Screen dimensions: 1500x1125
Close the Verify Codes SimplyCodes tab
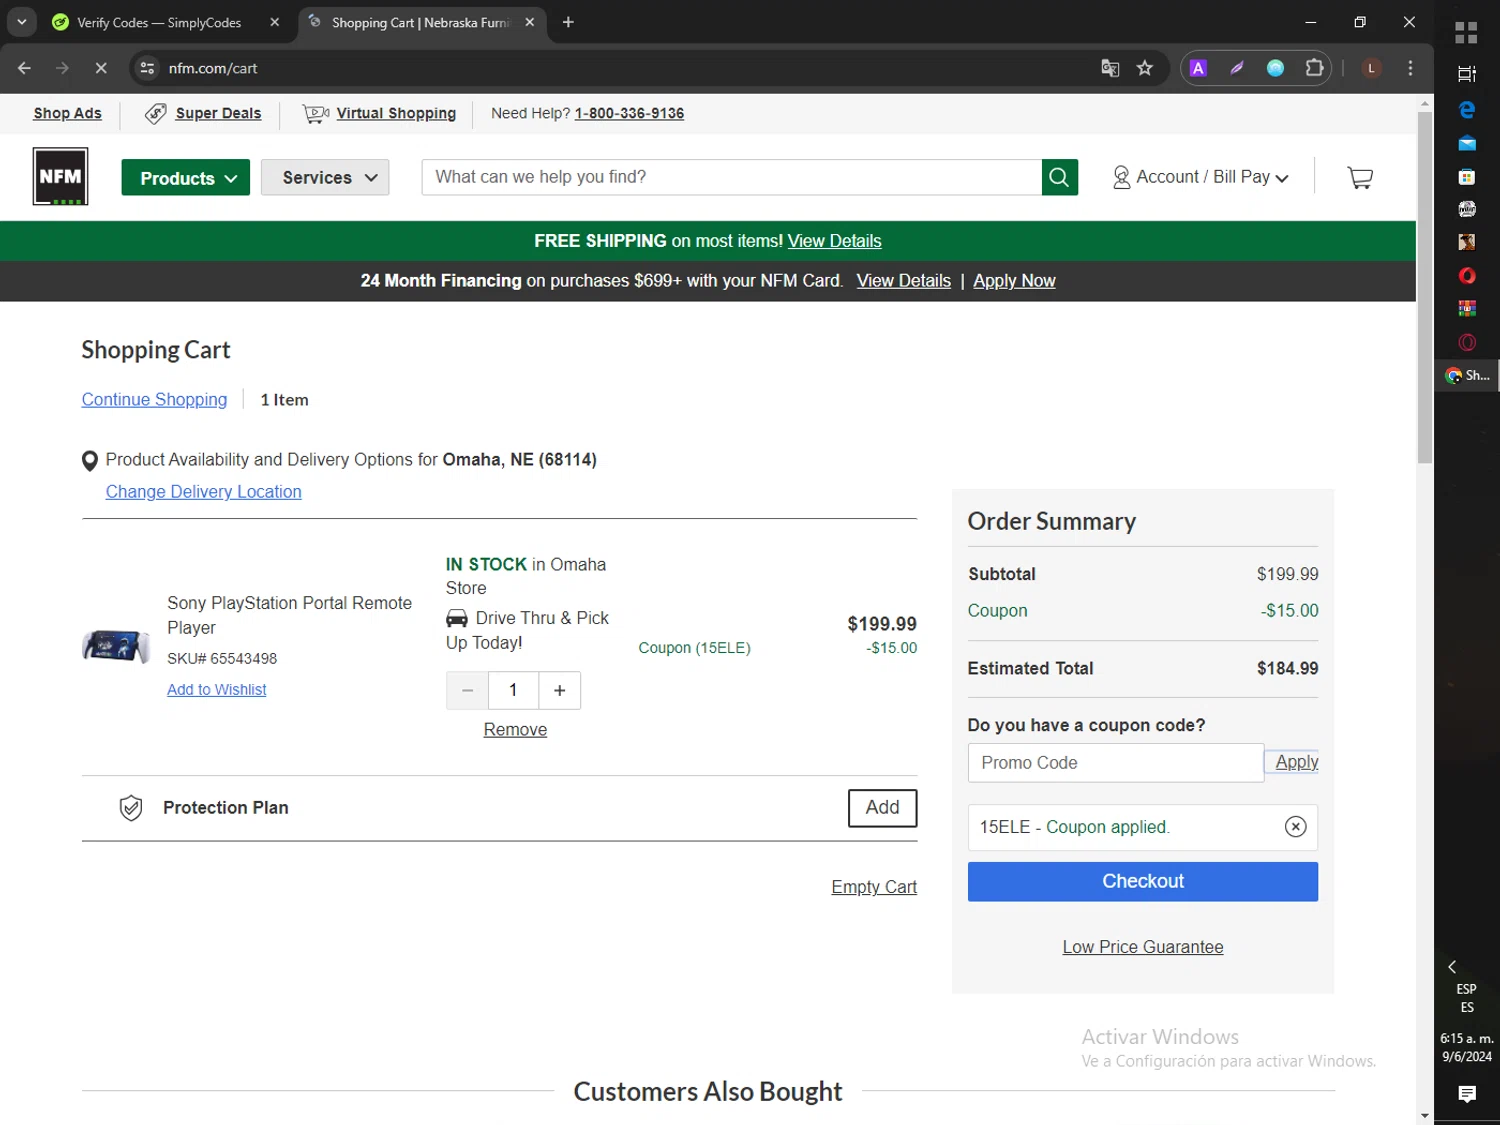[x=275, y=22]
